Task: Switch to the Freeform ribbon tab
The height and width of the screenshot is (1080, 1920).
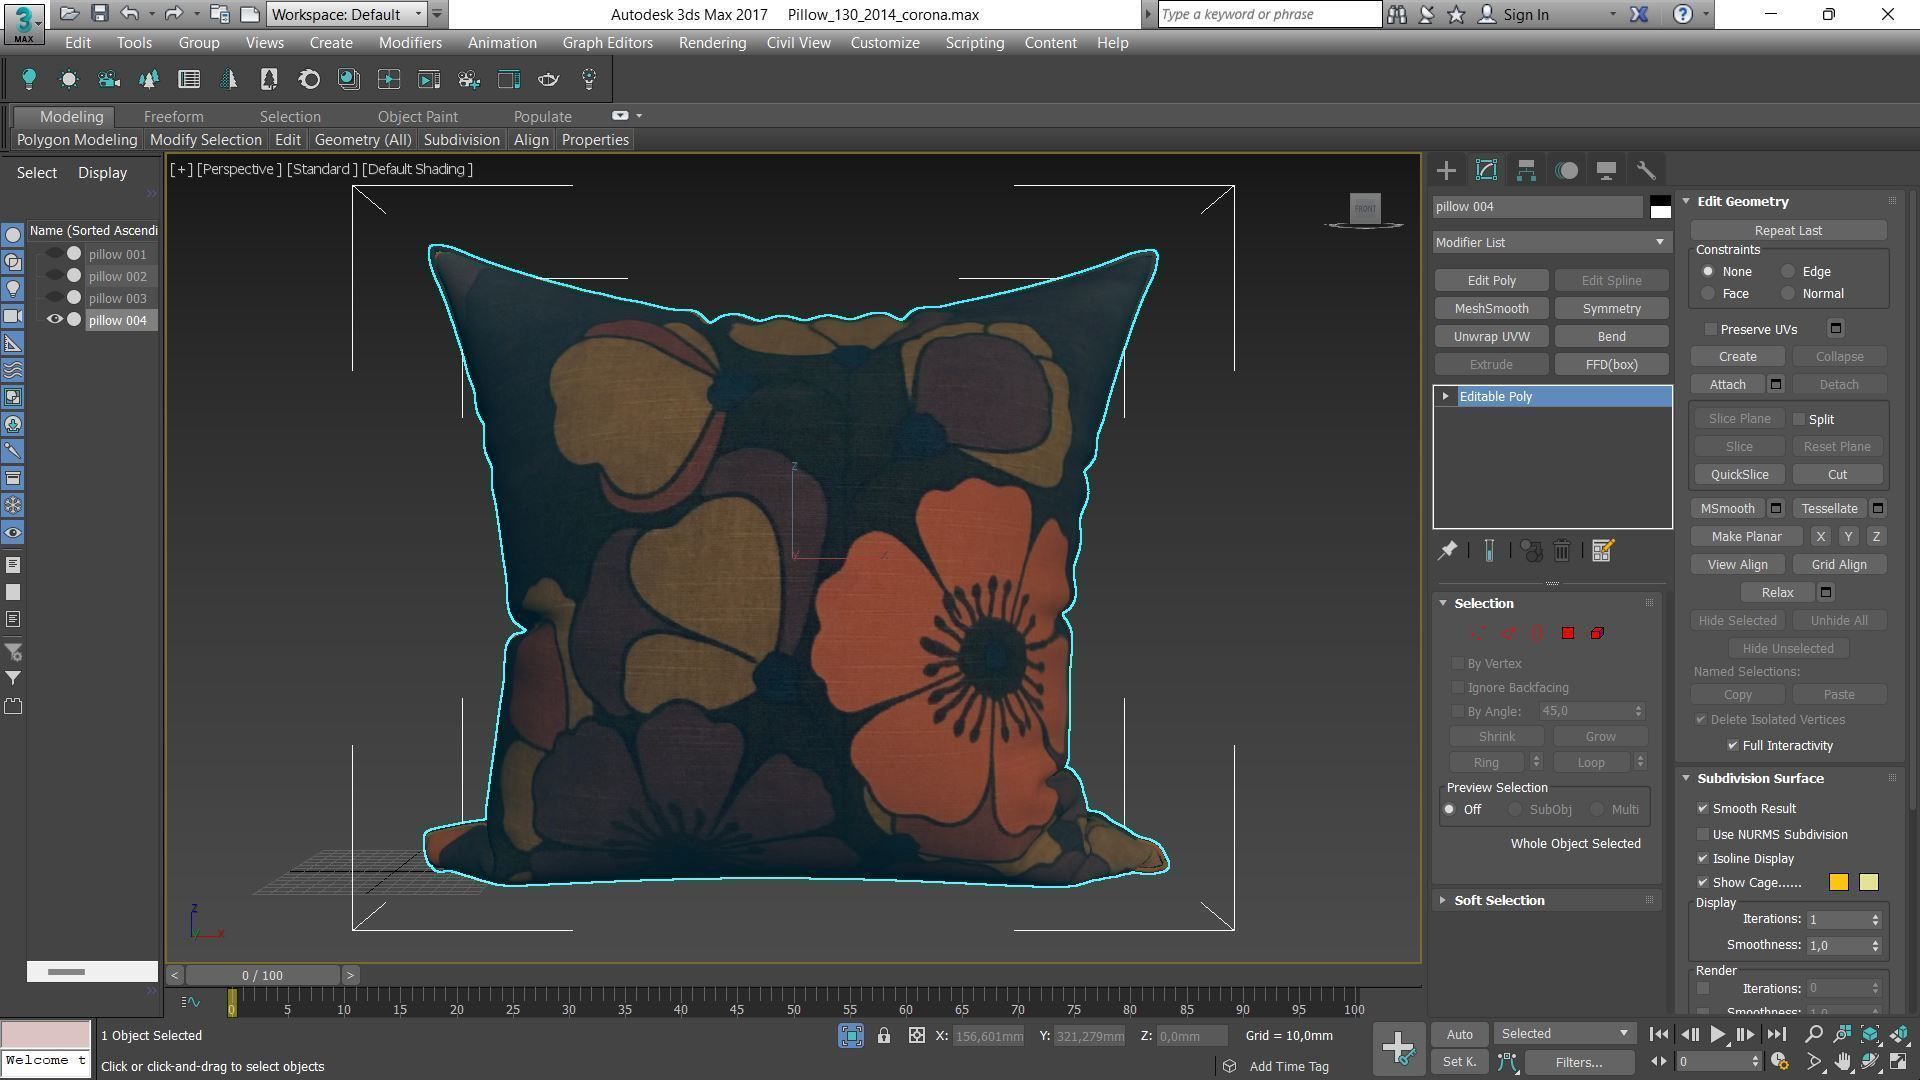Action: [x=173, y=116]
